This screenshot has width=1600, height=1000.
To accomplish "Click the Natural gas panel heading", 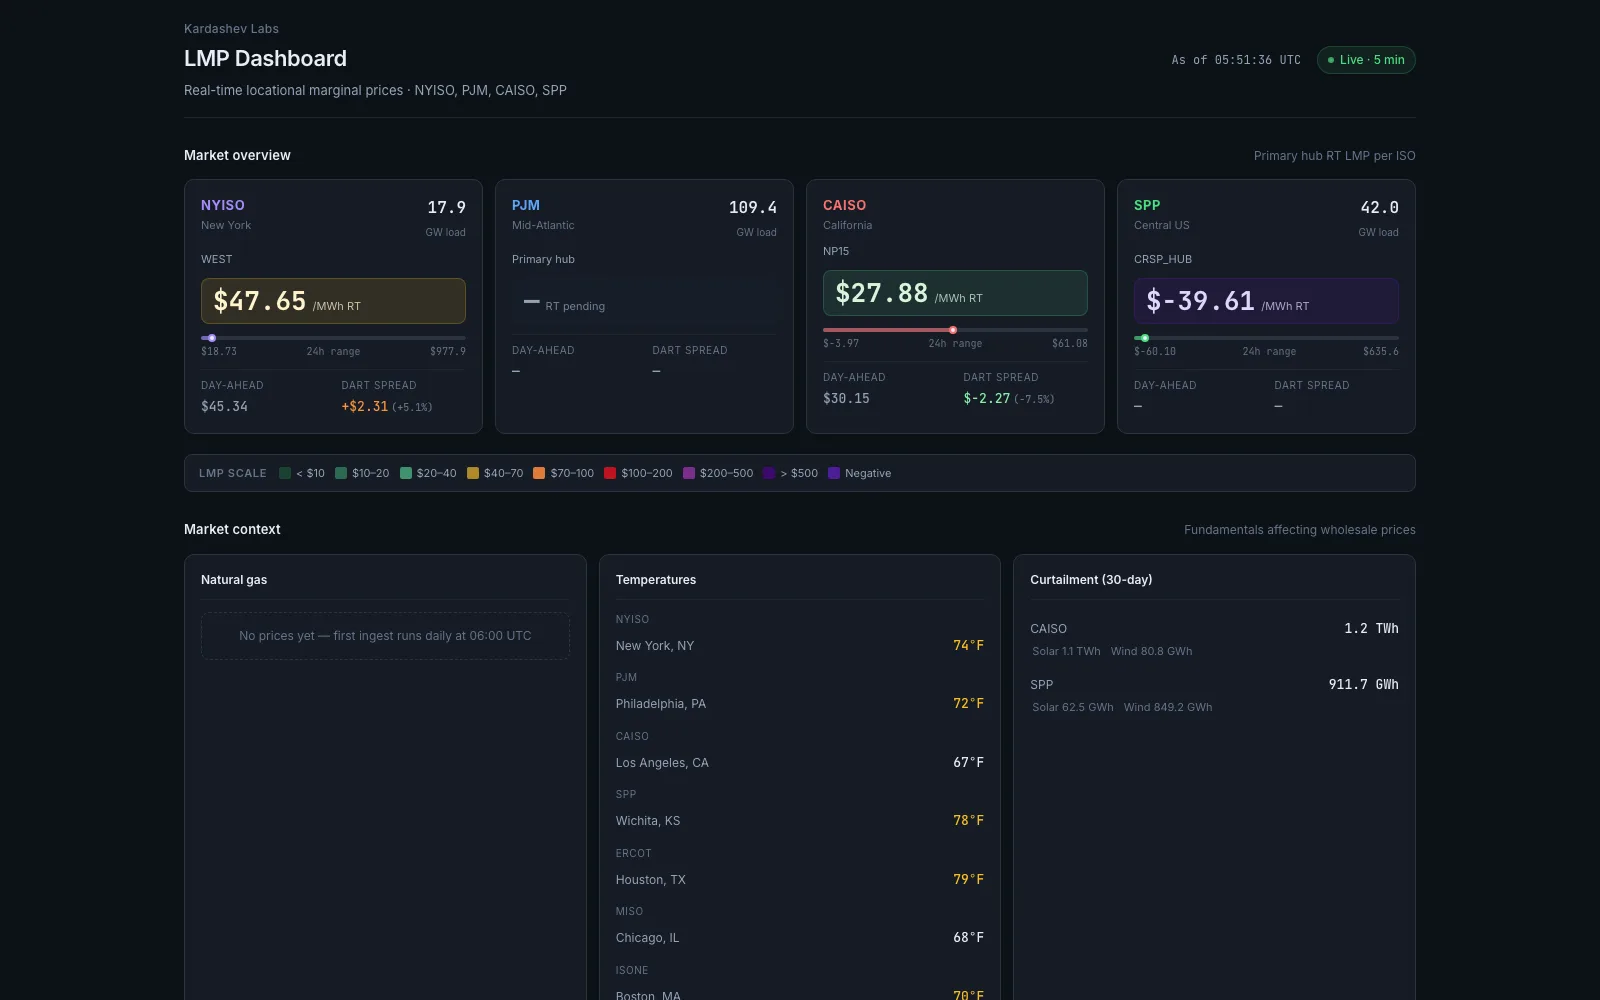I will click(234, 580).
